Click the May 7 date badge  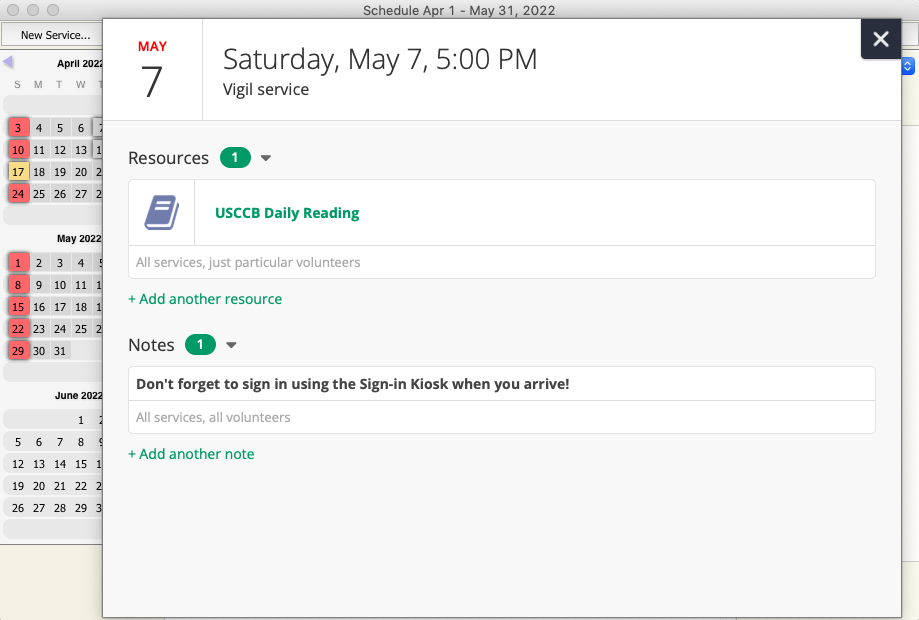coord(152,70)
